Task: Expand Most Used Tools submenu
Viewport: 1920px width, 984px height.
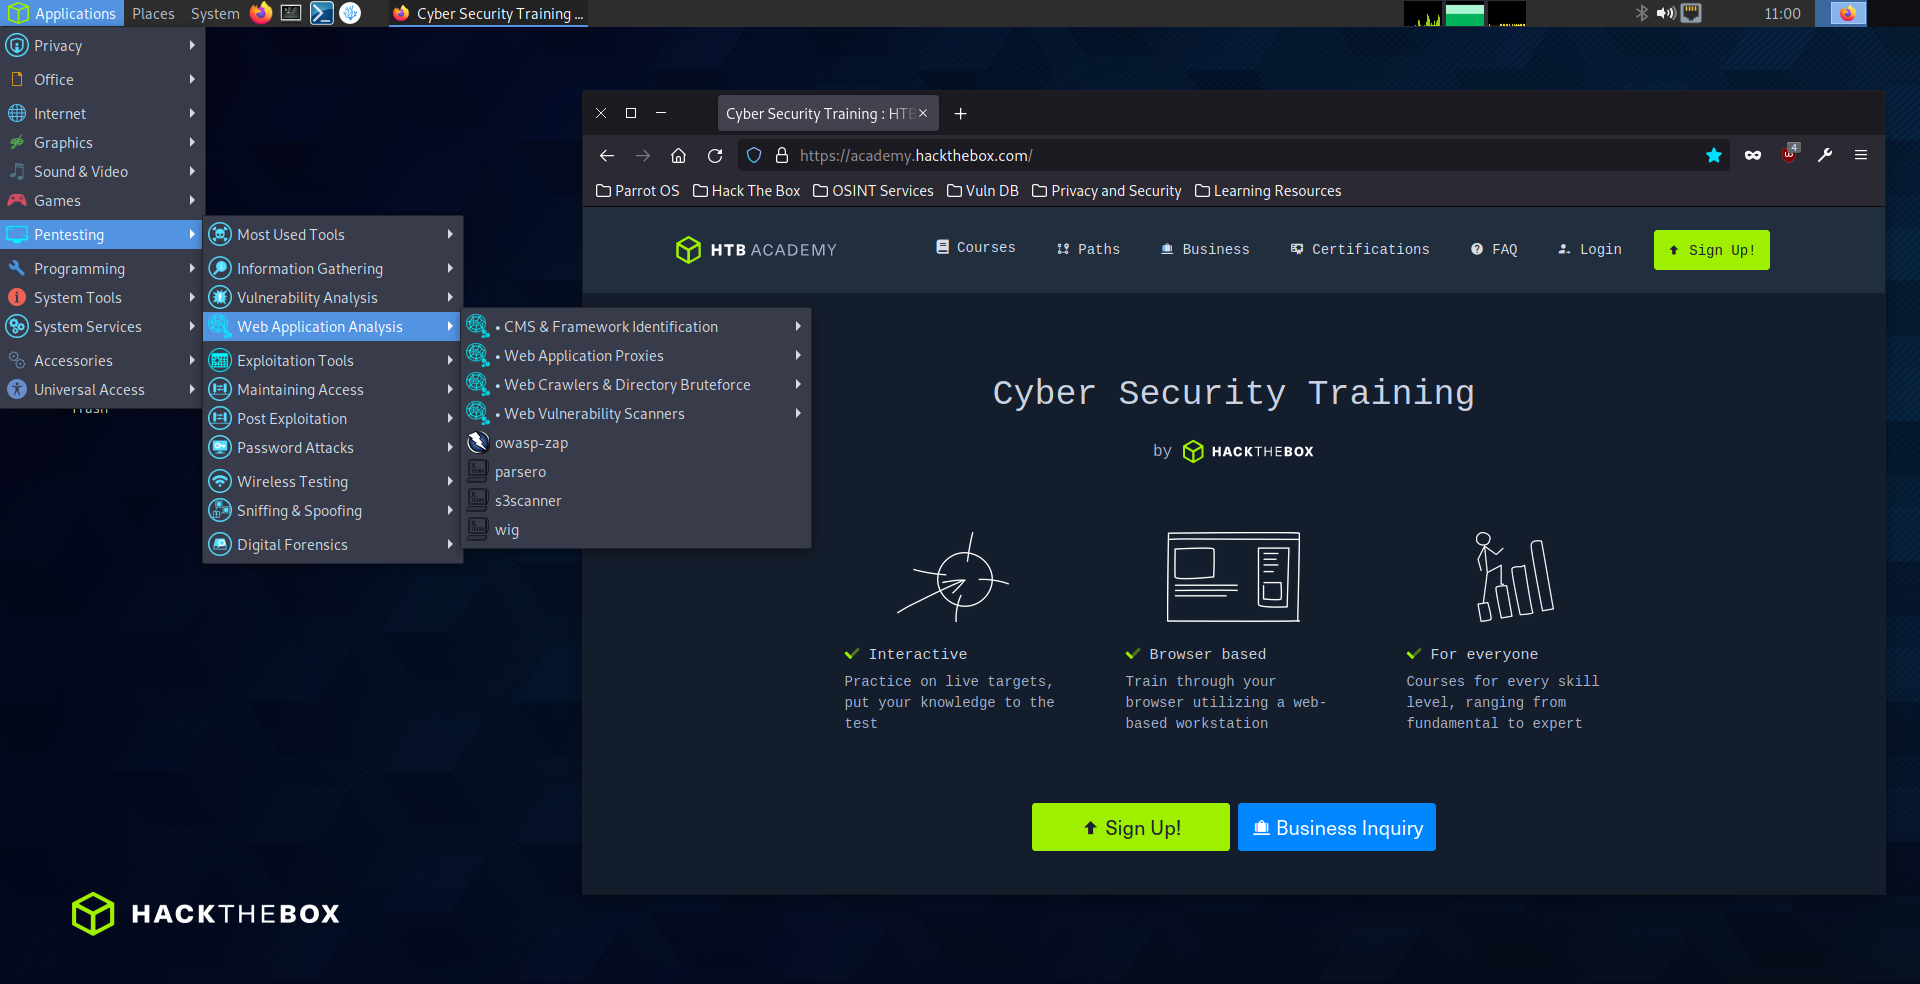Action: pyautogui.click(x=332, y=235)
